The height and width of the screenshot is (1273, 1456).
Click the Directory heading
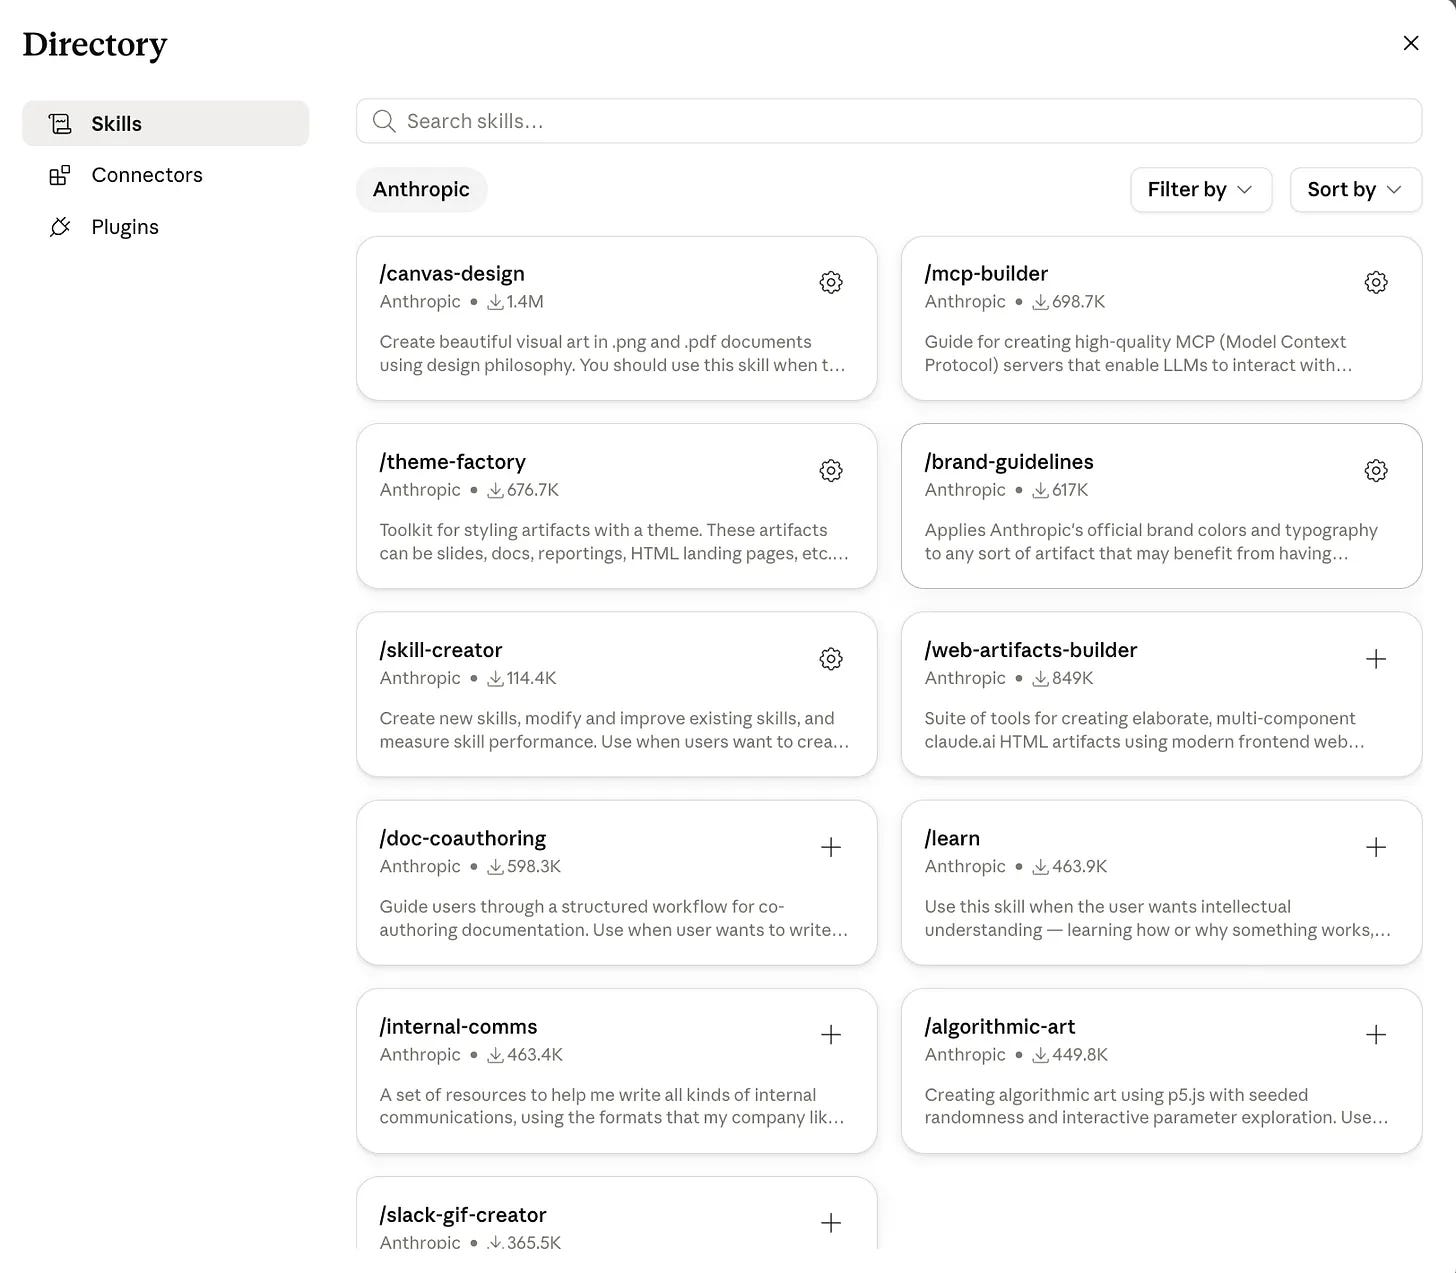[x=95, y=44]
